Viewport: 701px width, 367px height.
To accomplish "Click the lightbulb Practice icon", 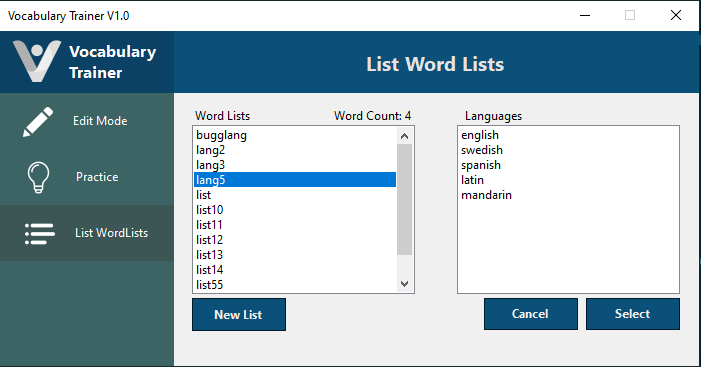I will (38, 177).
